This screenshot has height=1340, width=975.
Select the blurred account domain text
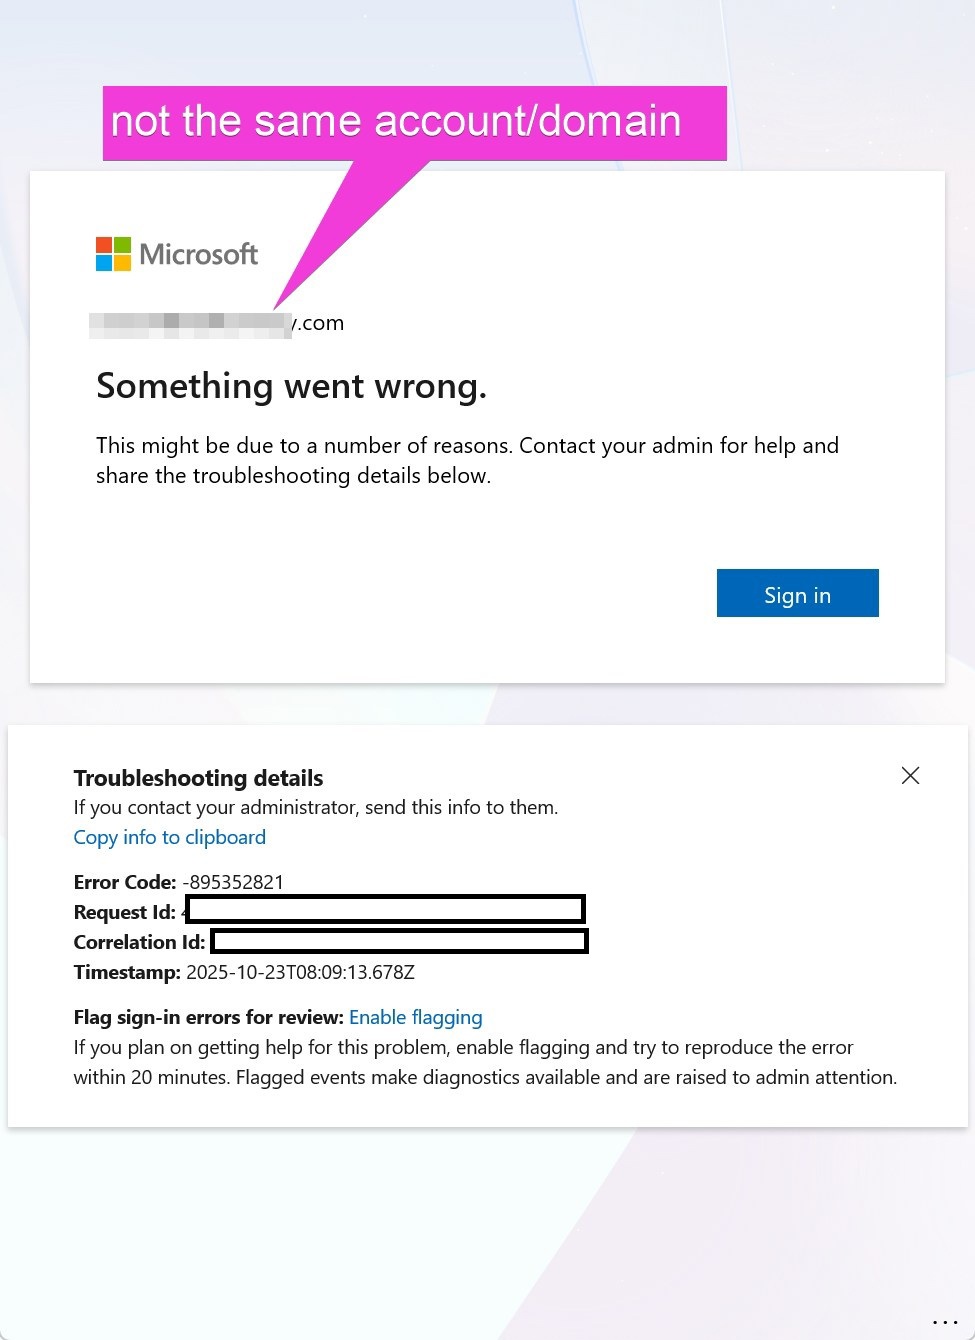click(x=190, y=322)
